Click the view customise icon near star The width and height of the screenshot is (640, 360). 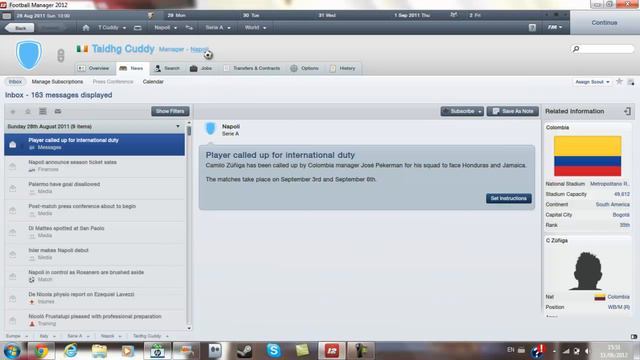pyautogui.click(x=631, y=82)
